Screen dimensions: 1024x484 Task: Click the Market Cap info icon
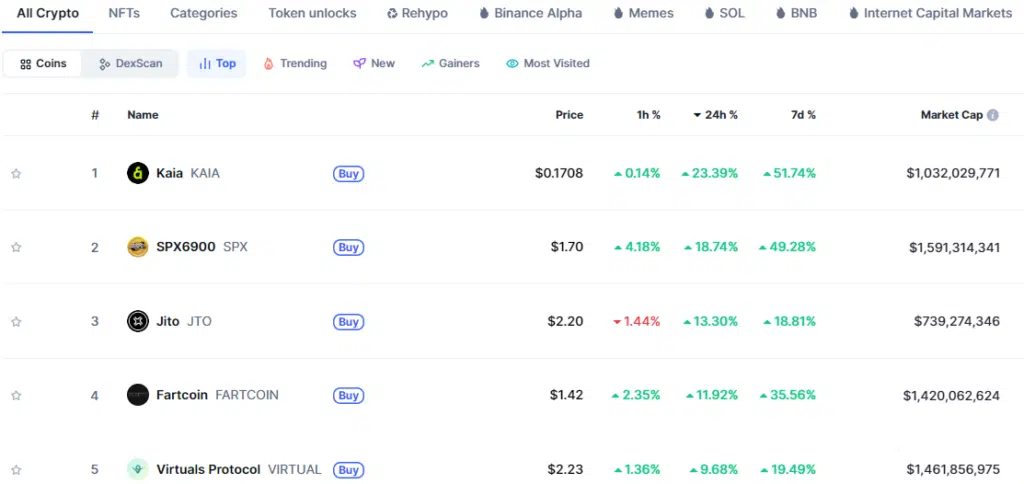pos(993,115)
